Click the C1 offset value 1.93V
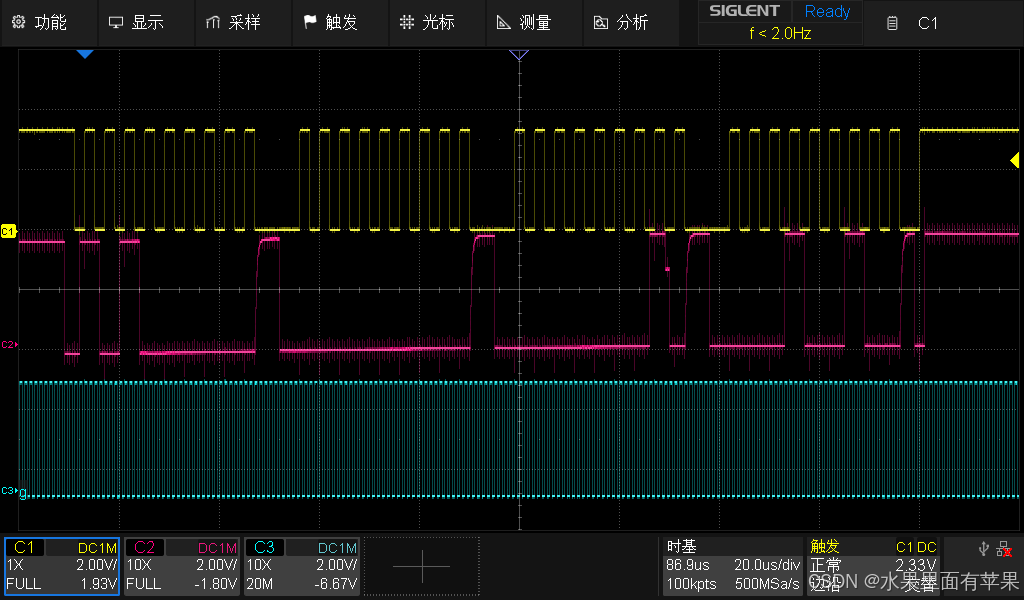The height and width of the screenshot is (600, 1024). [x=99, y=584]
